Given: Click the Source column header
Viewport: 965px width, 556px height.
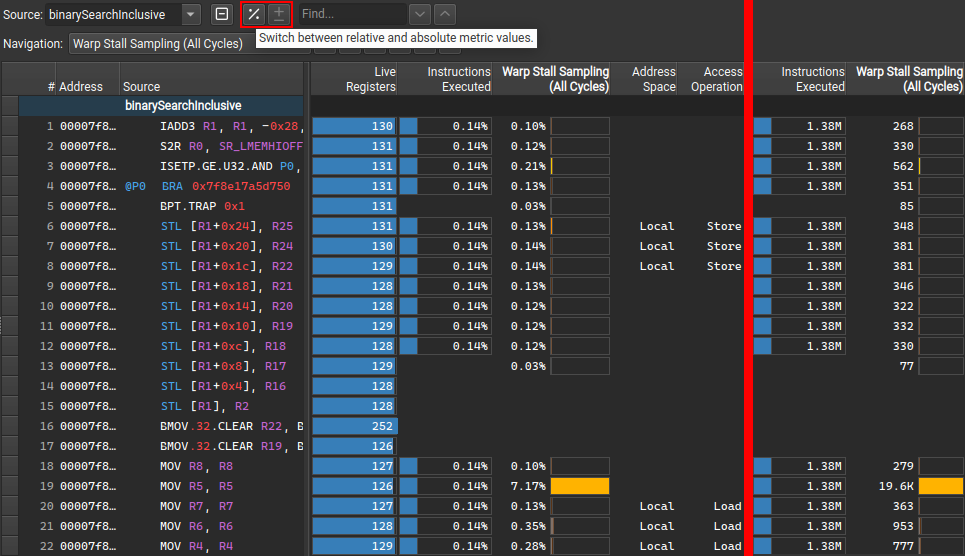Looking at the screenshot, I should 142,87.
